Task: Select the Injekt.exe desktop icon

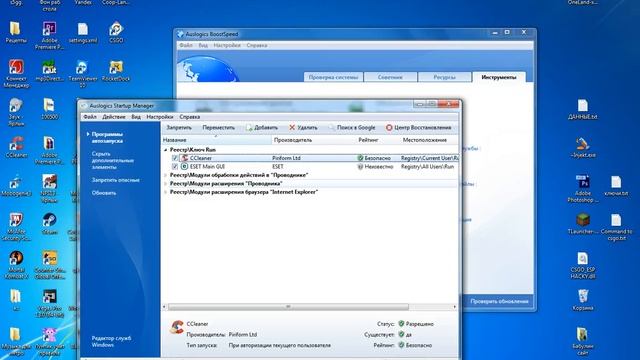Action: (582, 147)
